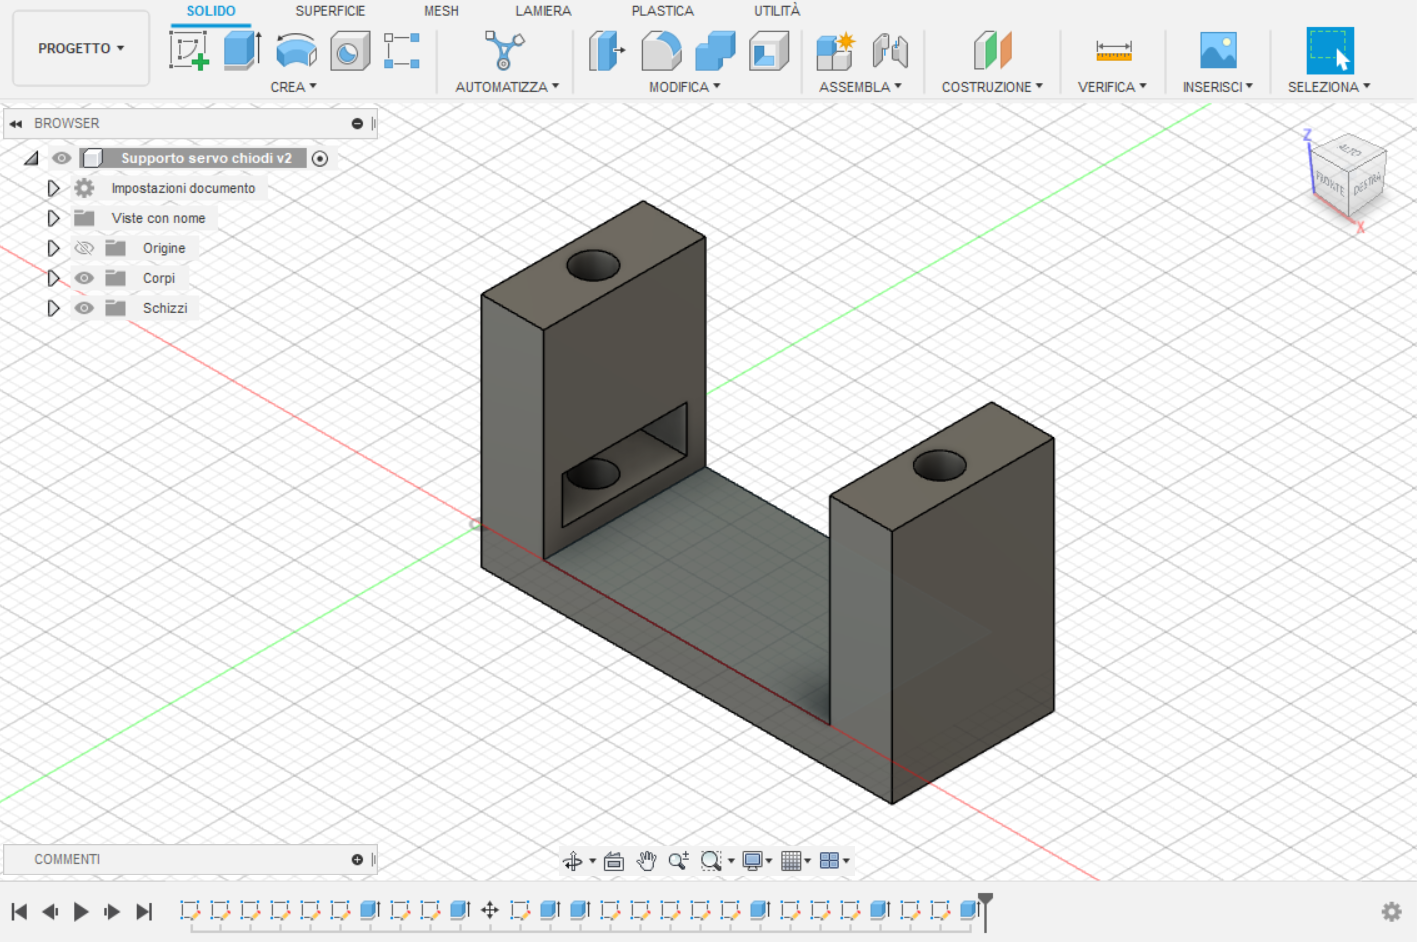Image resolution: width=1417 pixels, height=942 pixels.
Task: Activate the Fillet tool icon
Action: pyautogui.click(x=661, y=50)
